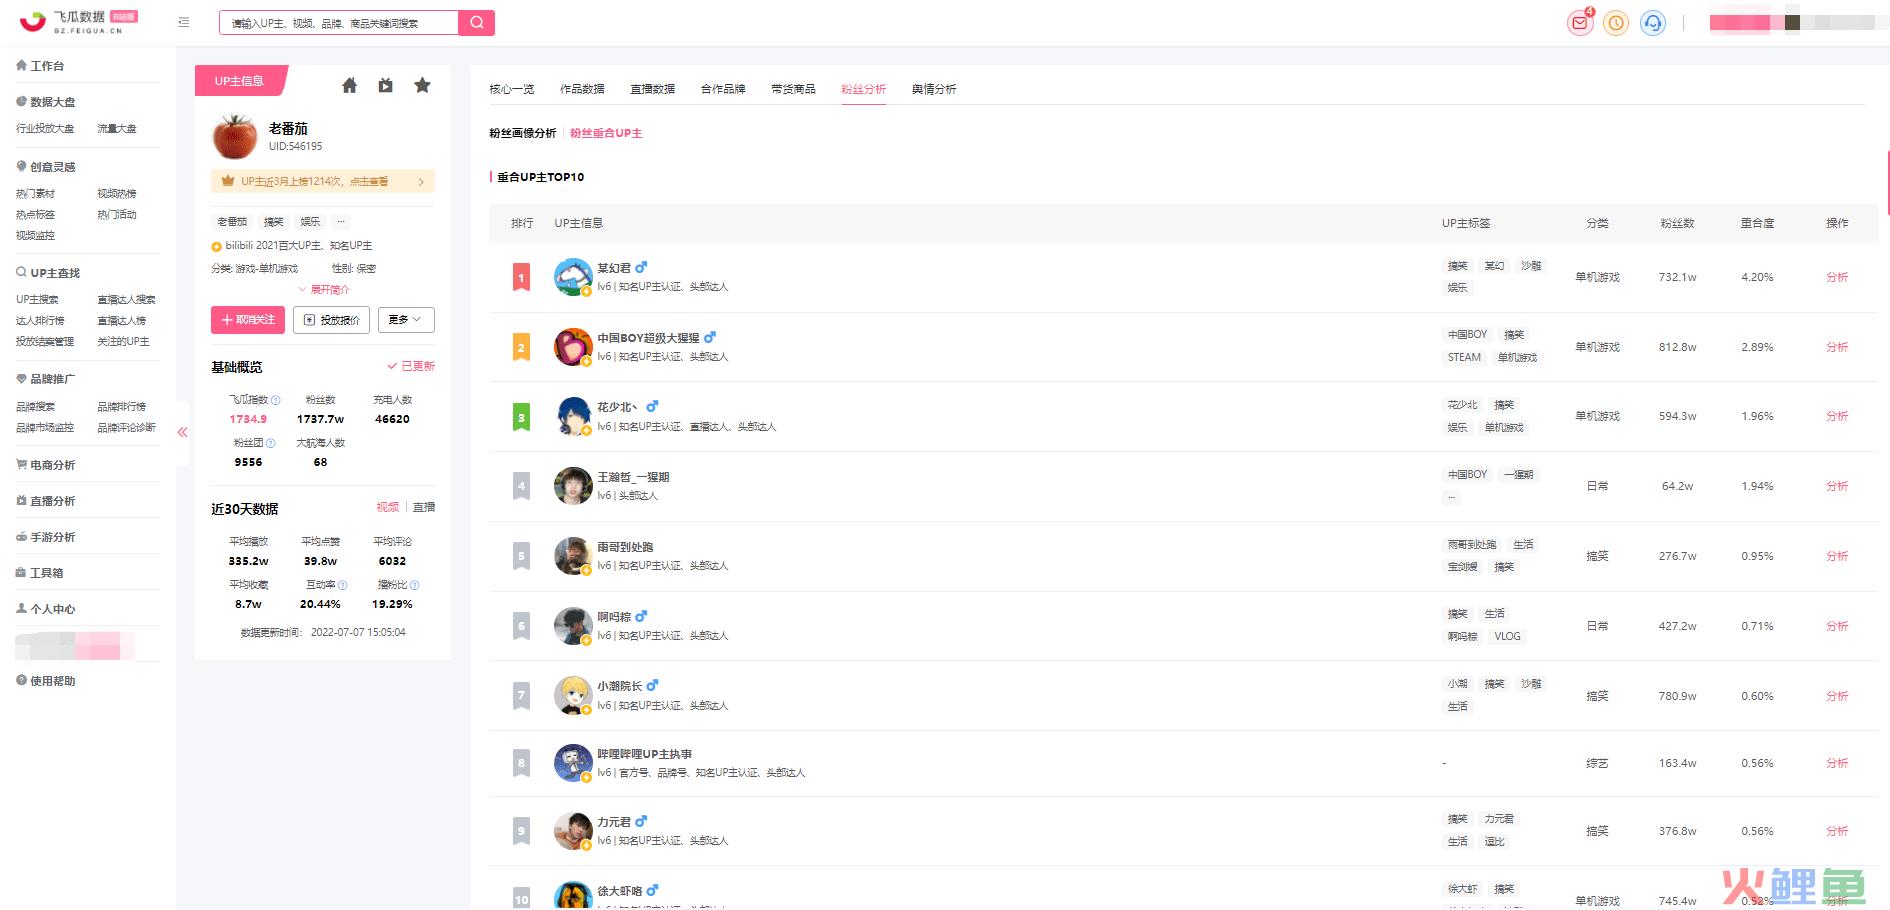This screenshot has height=910, width=1890.
Task: Switch to the 直播 data toggle
Action: click(424, 508)
